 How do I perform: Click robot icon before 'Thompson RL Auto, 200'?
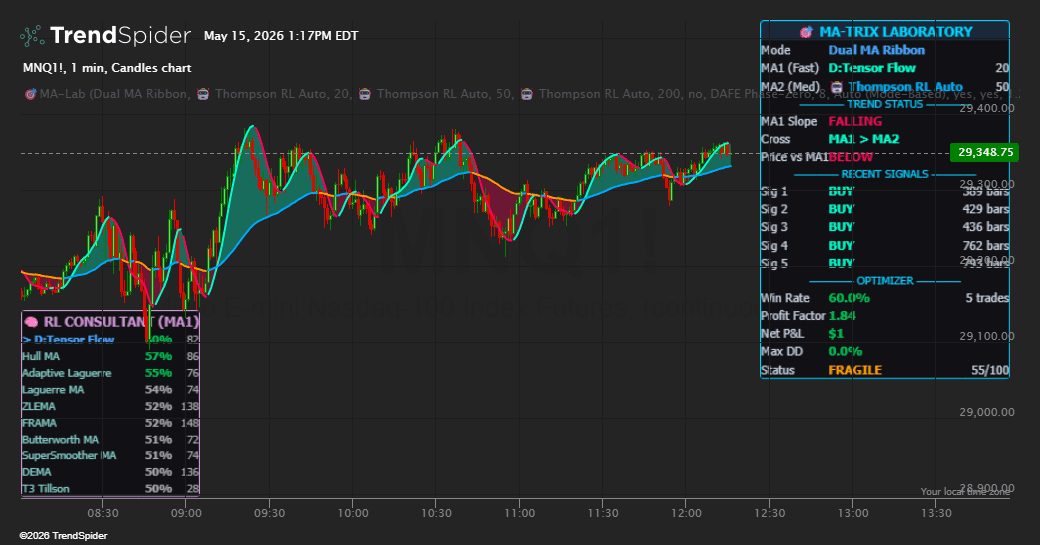click(x=527, y=94)
